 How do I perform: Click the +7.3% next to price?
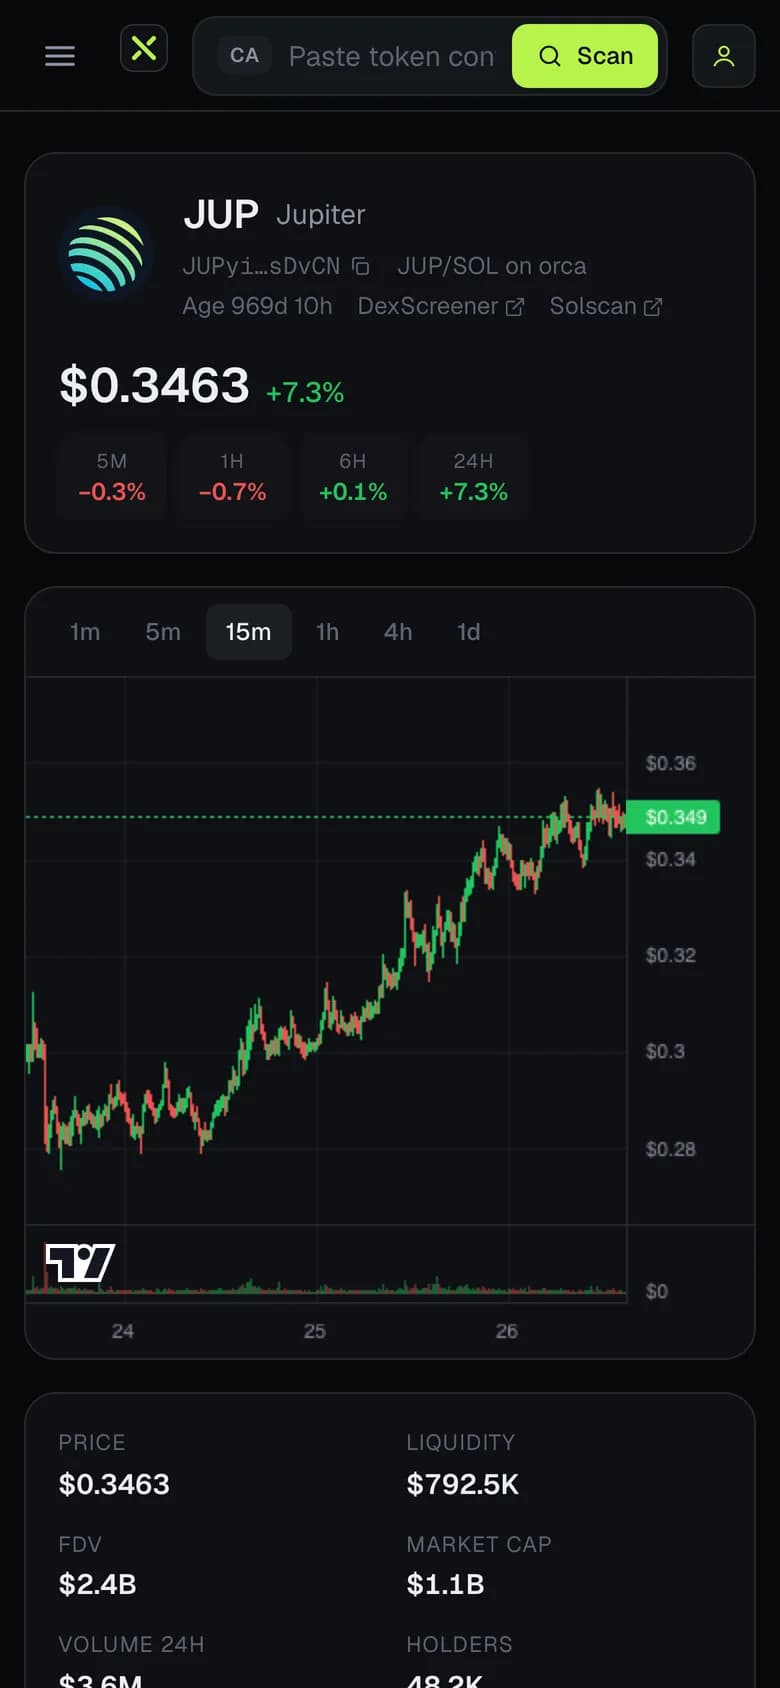[305, 392]
